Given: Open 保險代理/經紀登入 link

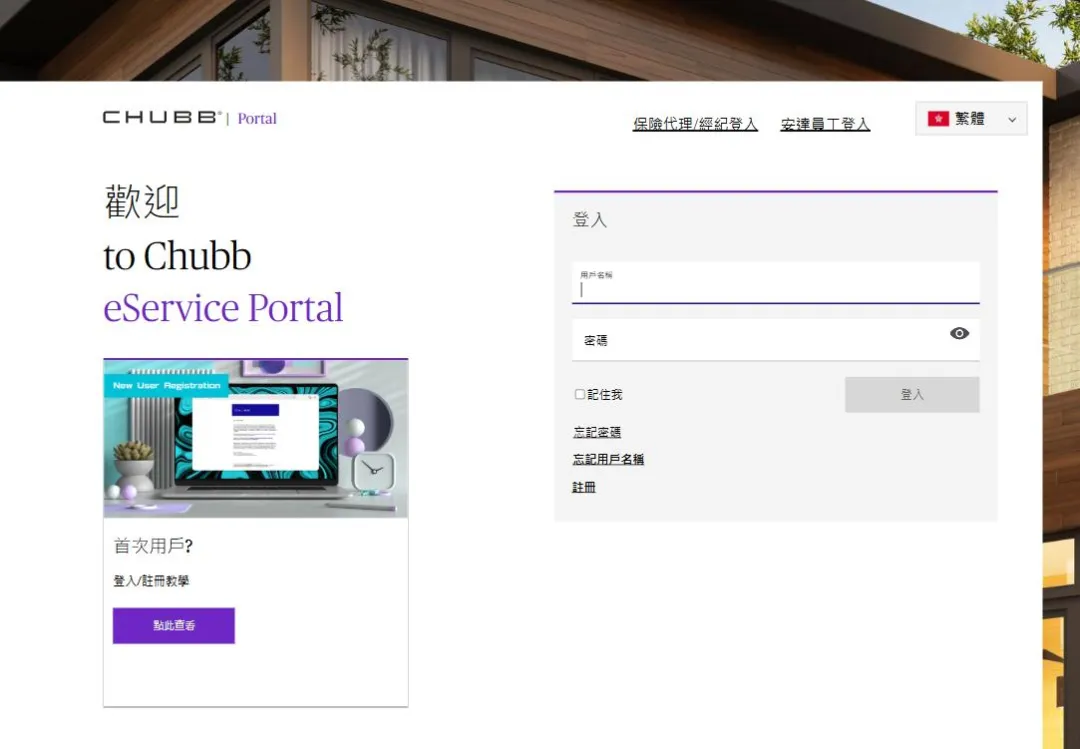Looking at the screenshot, I should point(695,124).
